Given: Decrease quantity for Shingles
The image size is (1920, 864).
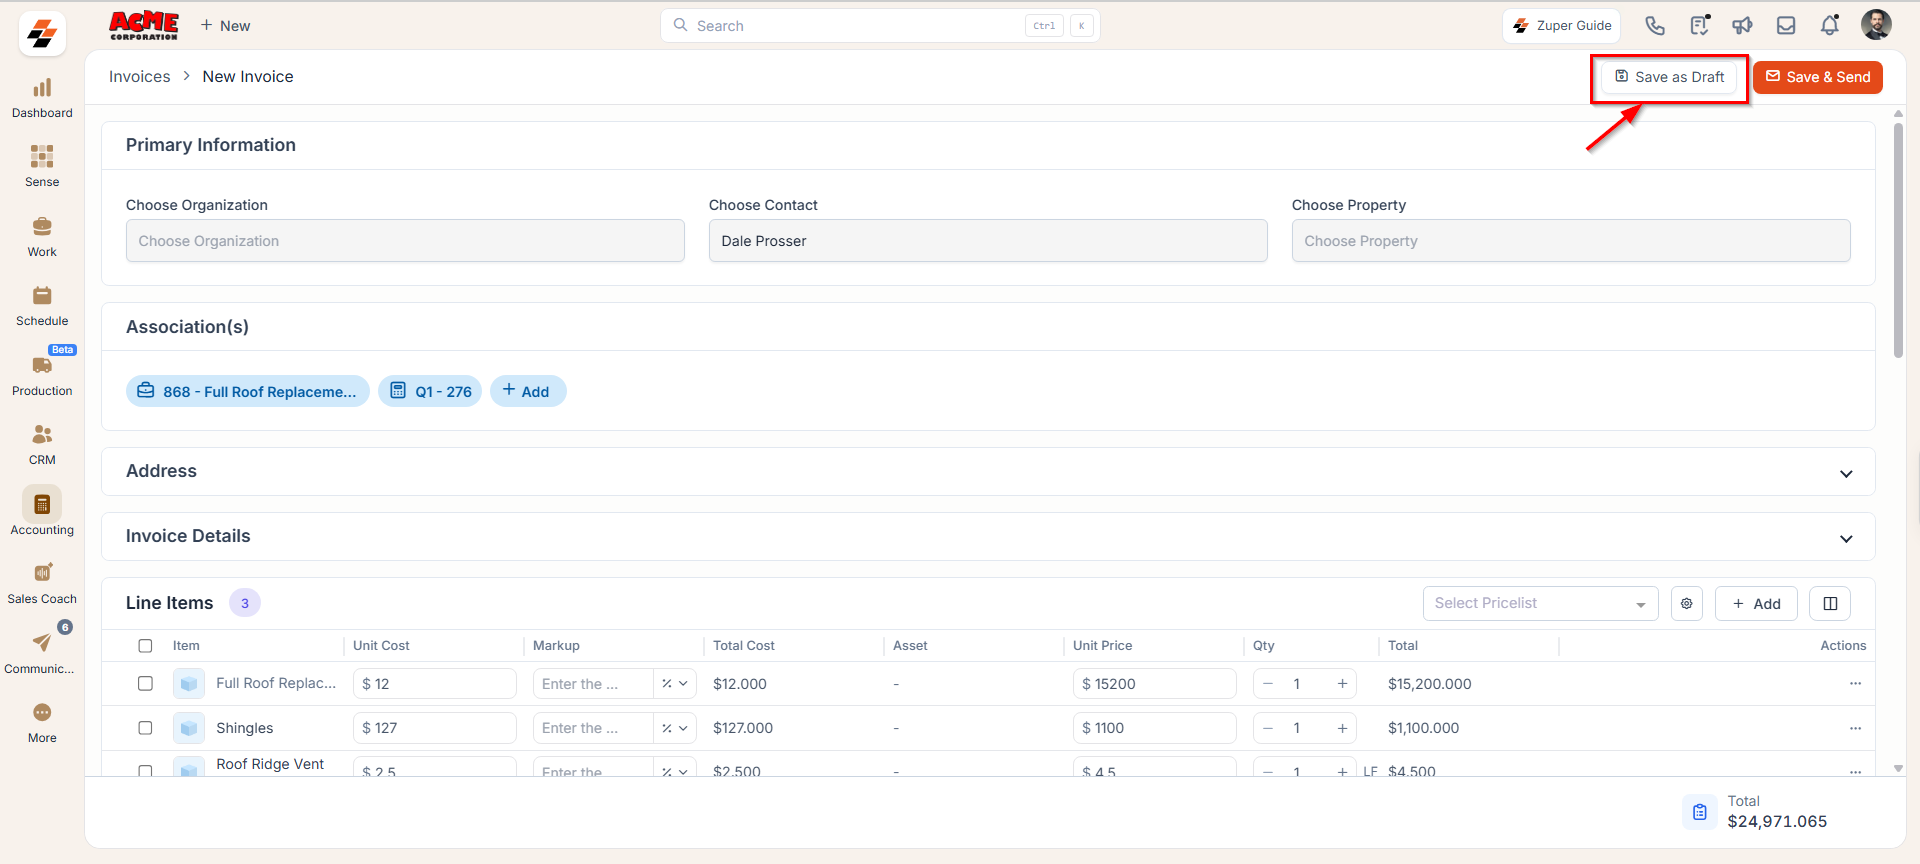Looking at the screenshot, I should click(x=1268, y=728).
